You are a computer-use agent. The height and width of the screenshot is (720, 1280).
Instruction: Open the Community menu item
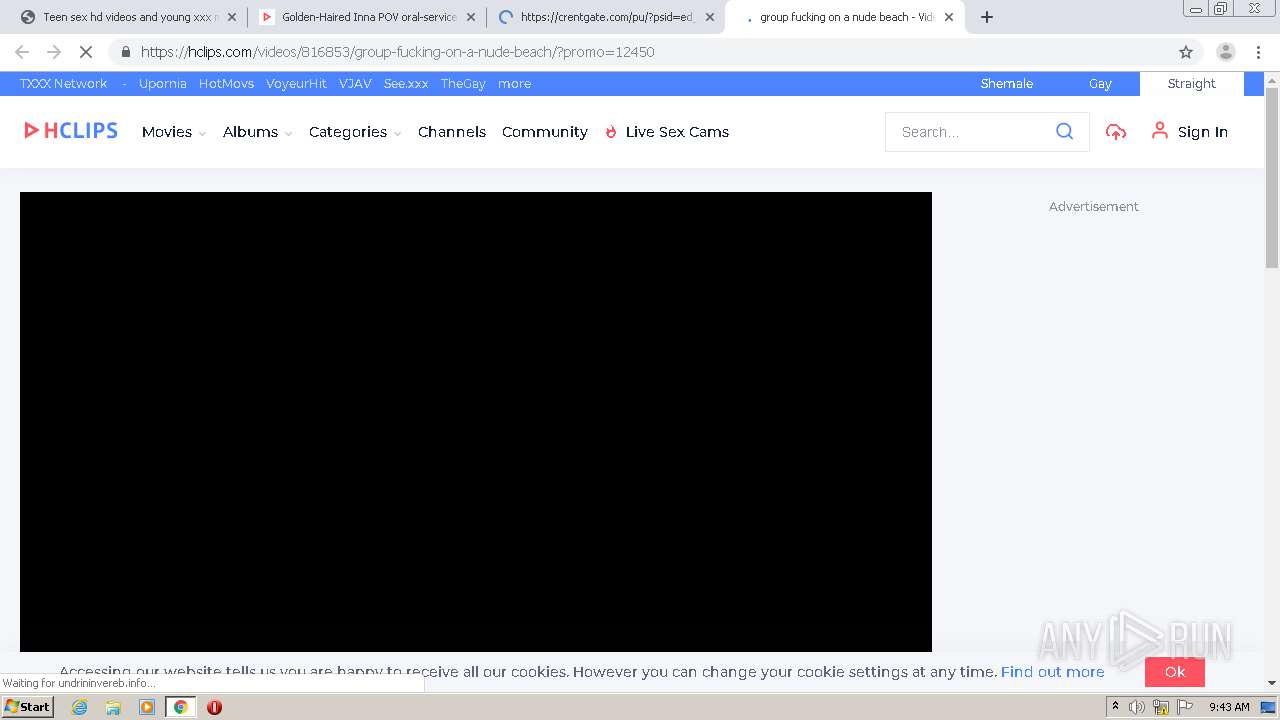[545, 132]
